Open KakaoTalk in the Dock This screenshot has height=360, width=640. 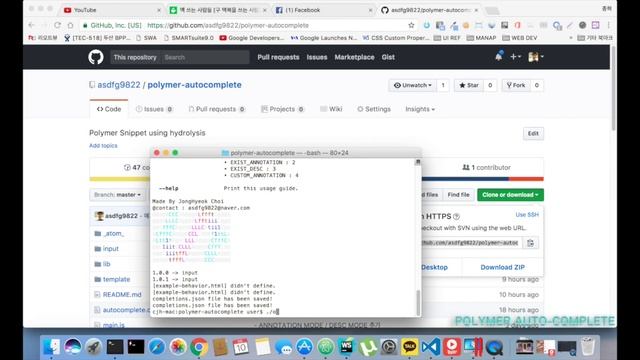(x=409, y=347)
